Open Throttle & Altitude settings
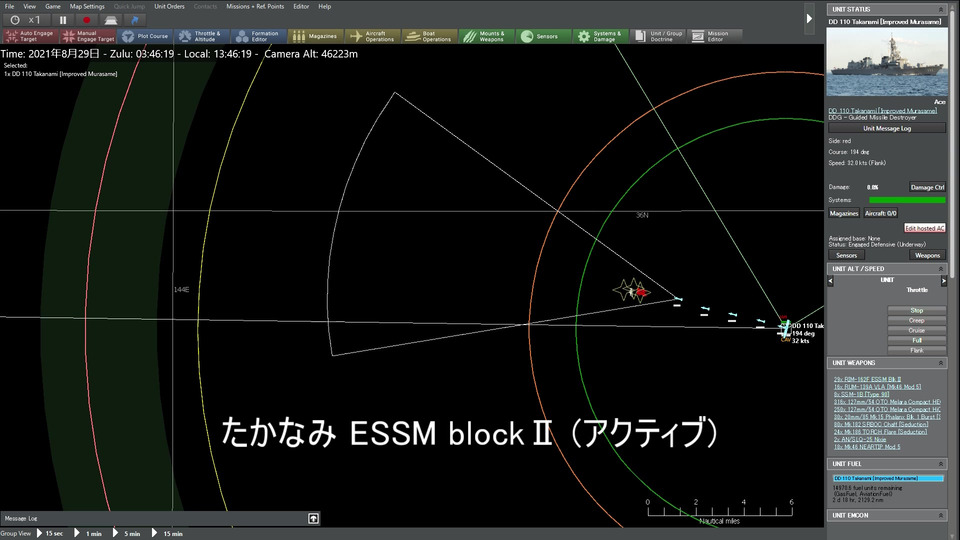Viewport: 960px width, 540px height. click(x=201, y=36)
